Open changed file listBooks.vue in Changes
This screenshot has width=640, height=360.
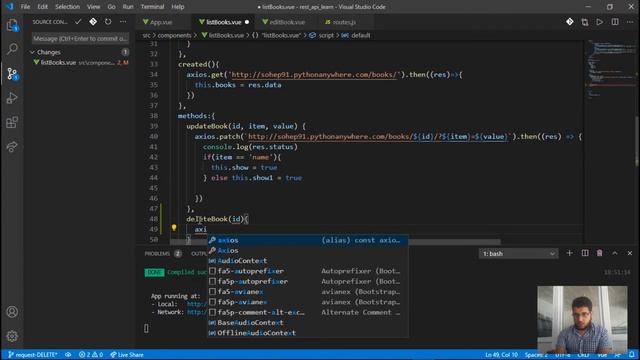pyautogui.click(x=80, y=62)
